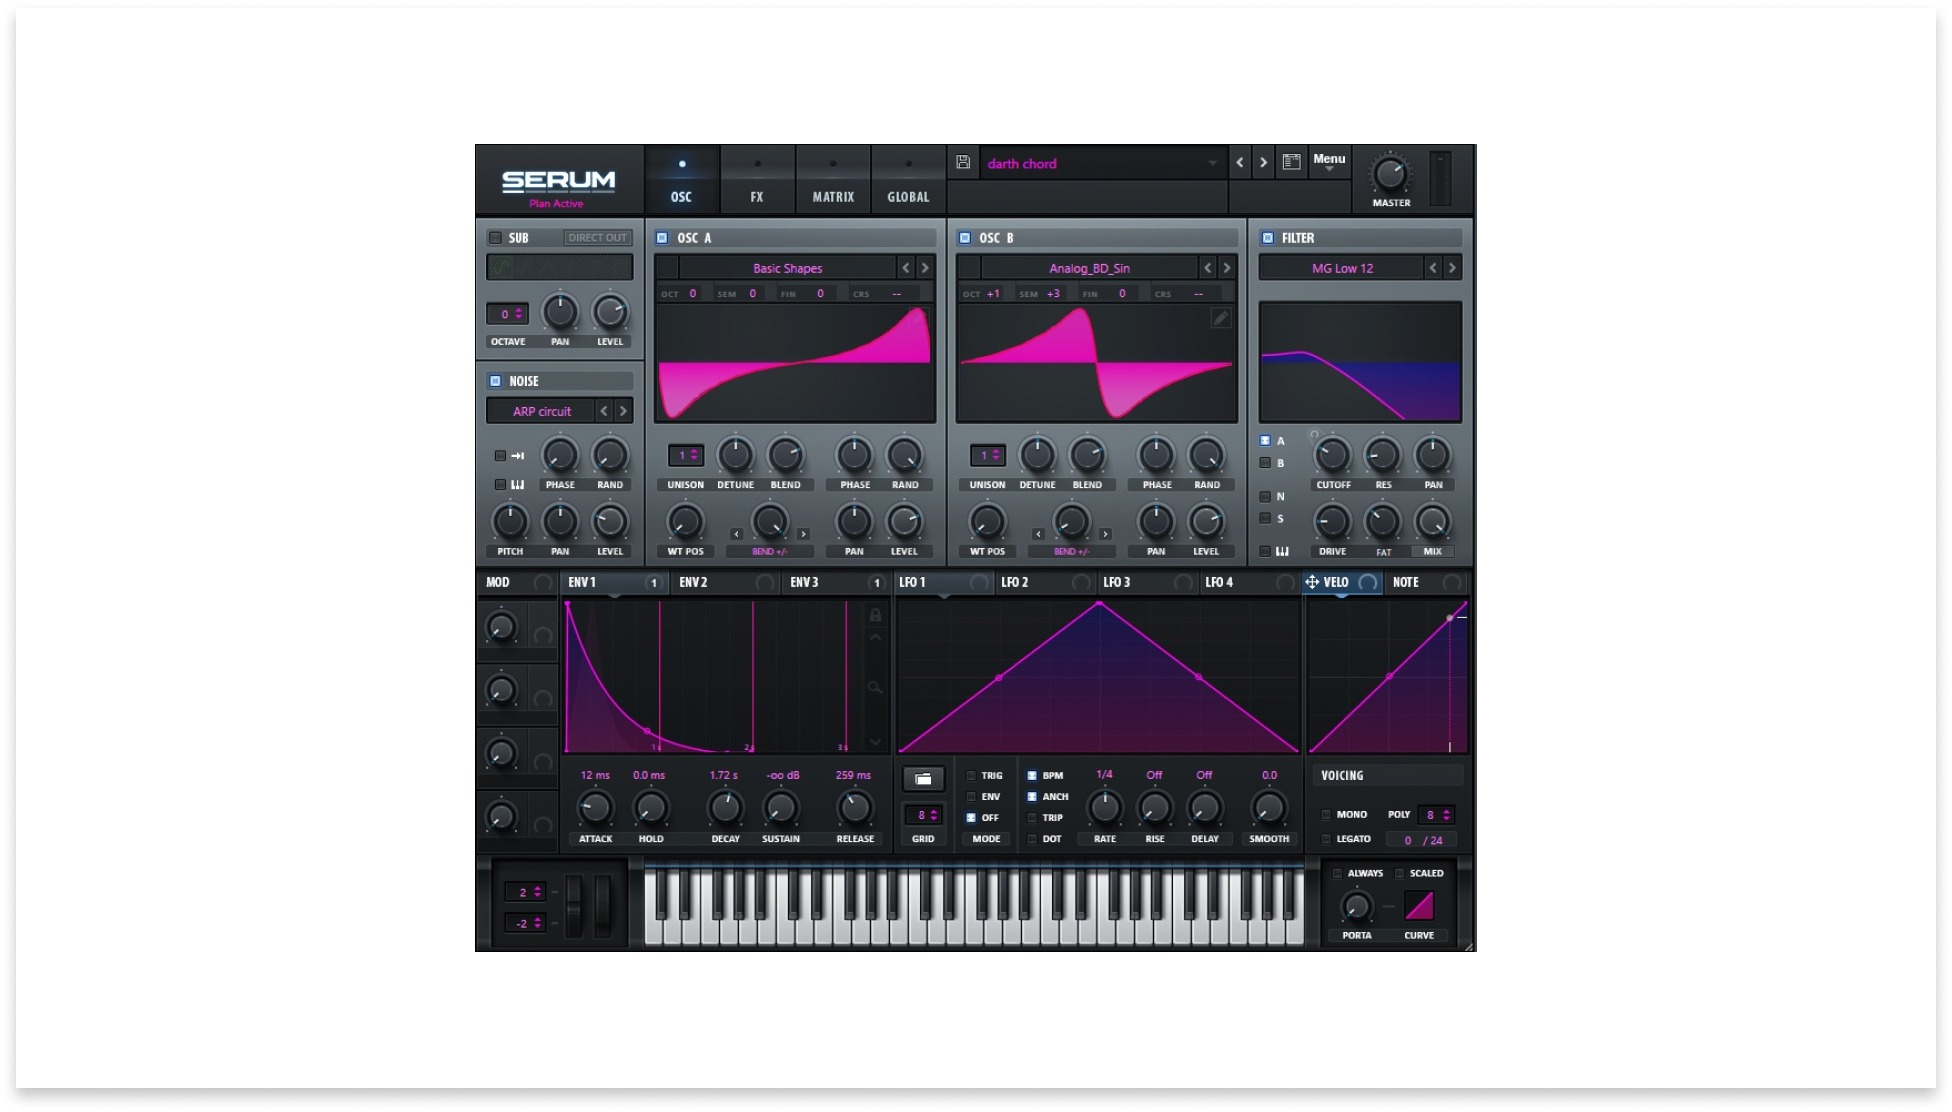This screenshot has width=1952, height=1112.
Task: Click the save preset floppy disk icon
Action: (x=963, y=162)
